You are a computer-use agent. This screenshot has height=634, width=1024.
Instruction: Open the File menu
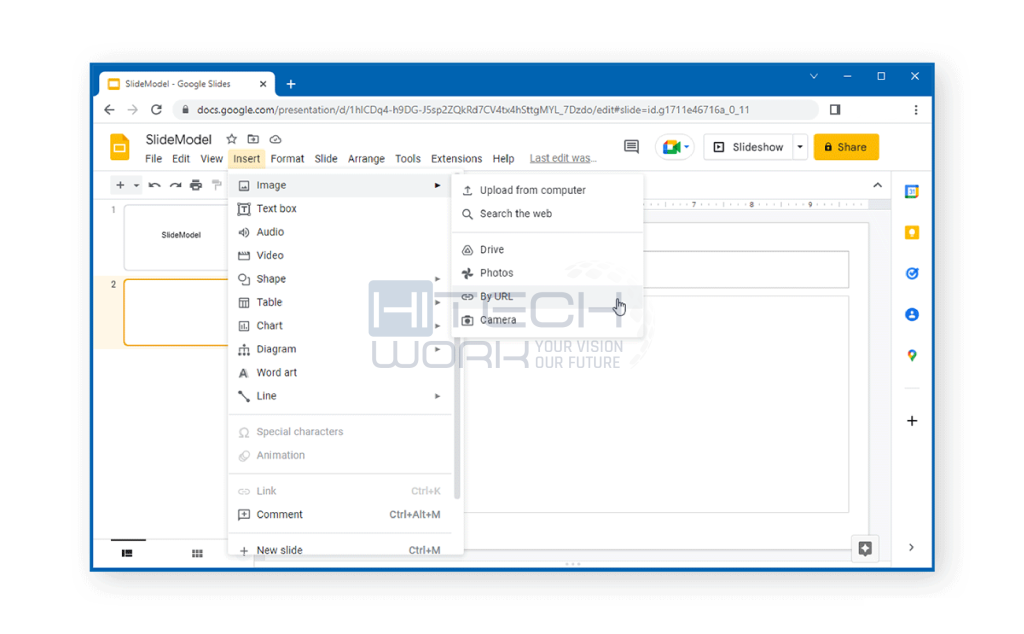[153, 159]
